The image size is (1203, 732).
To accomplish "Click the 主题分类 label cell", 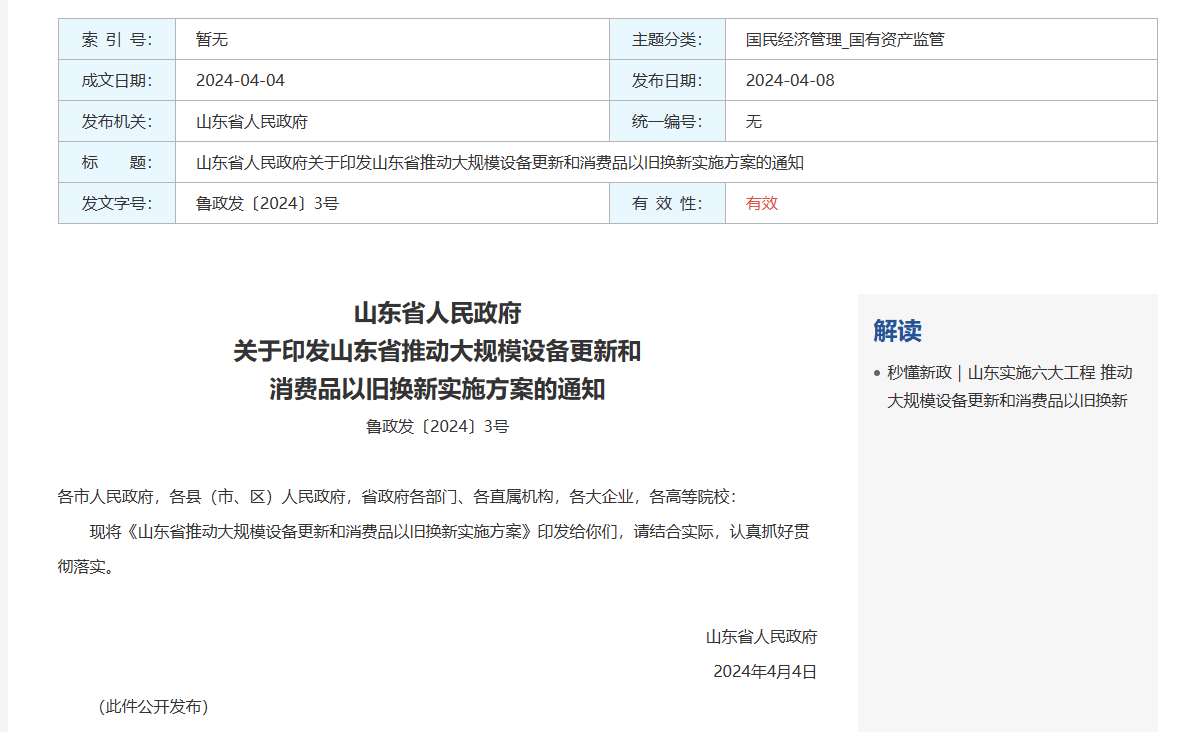I will click(667, 40).
